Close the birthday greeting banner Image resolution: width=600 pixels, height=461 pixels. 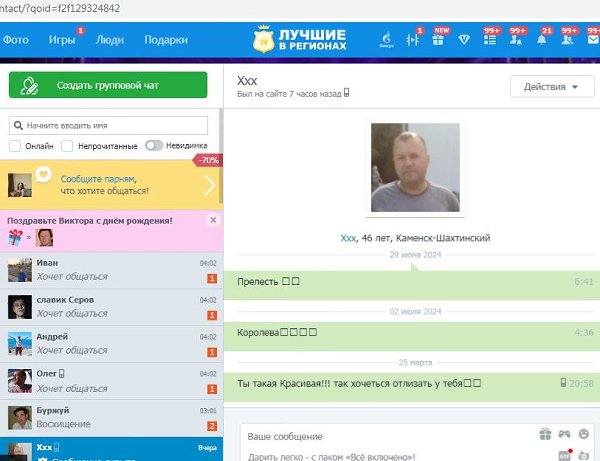click(x=212, y=219)
